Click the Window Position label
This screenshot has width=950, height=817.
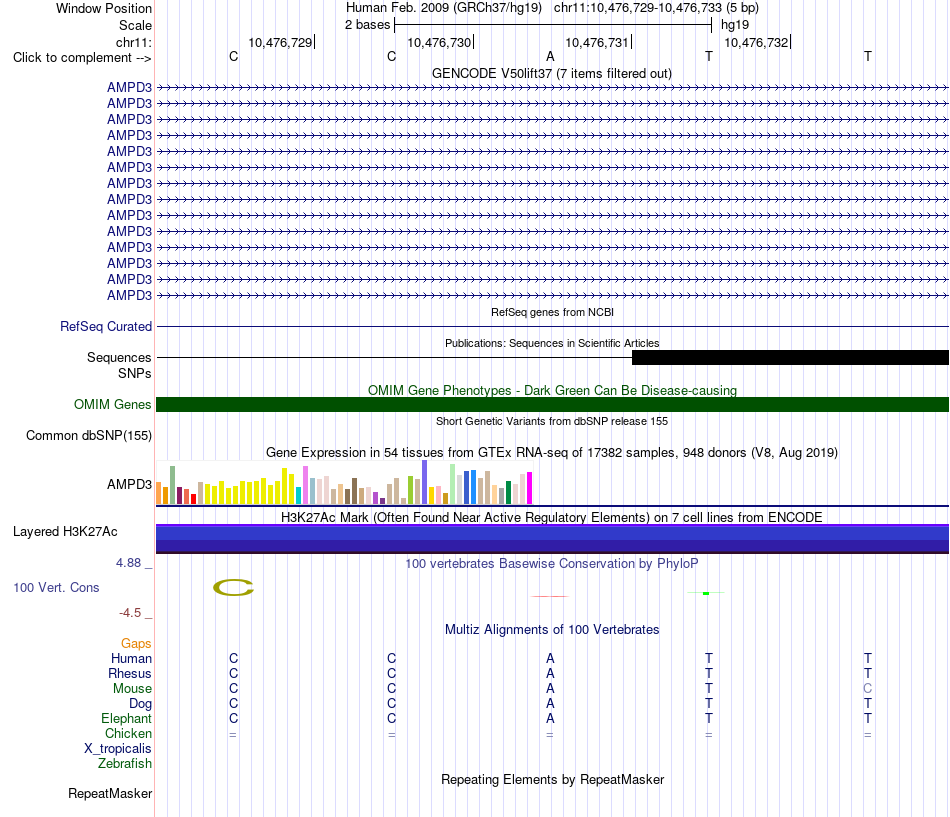tap(104, 8)
